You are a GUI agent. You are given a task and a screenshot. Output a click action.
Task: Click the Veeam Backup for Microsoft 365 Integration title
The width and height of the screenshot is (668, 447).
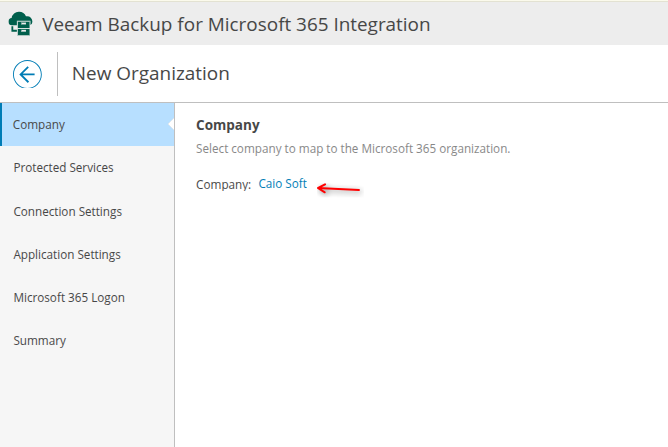coord(236,24)
